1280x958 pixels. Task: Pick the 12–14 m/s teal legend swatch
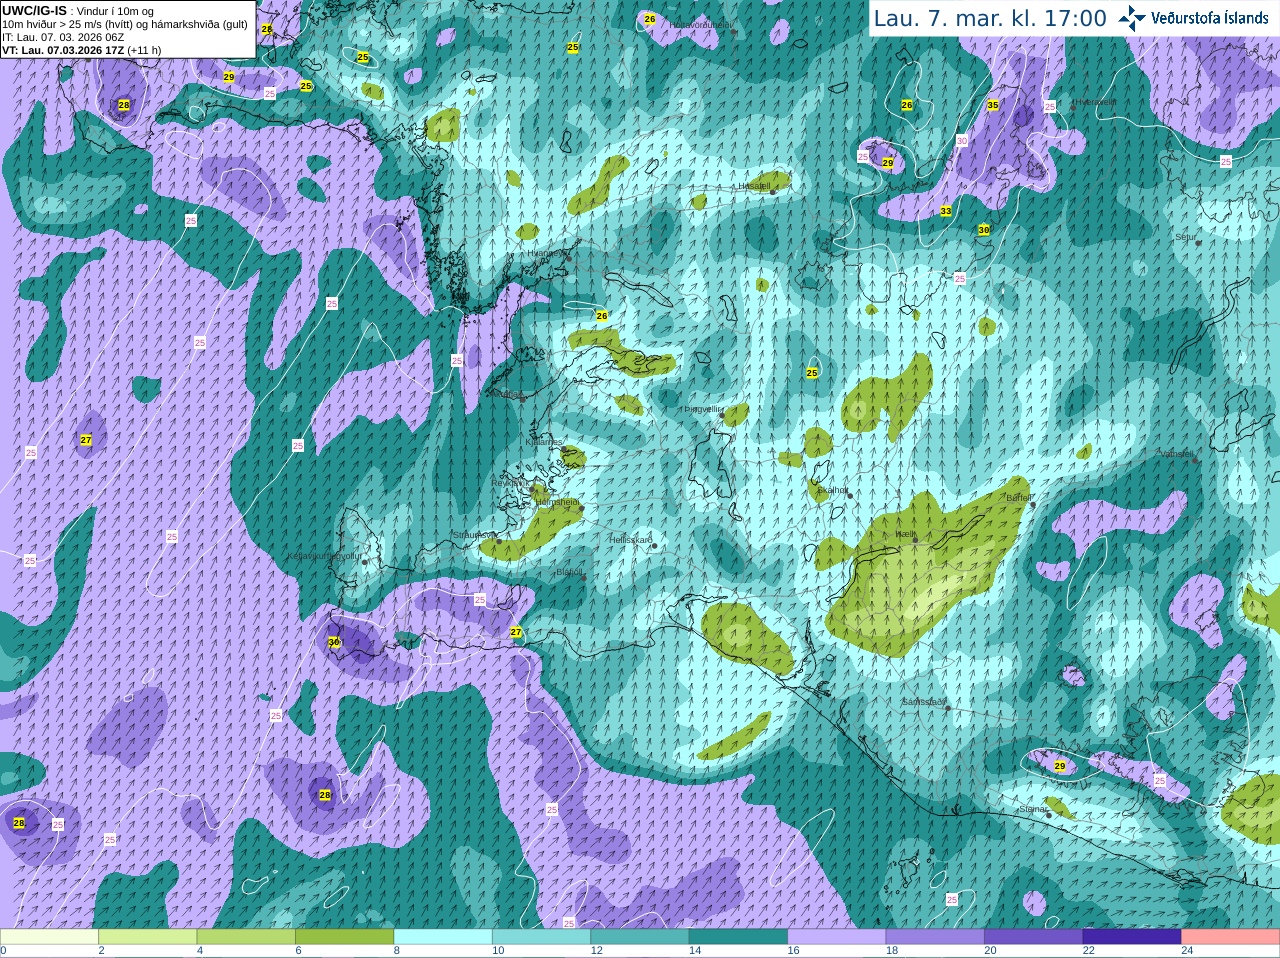[x=640, y=937]
